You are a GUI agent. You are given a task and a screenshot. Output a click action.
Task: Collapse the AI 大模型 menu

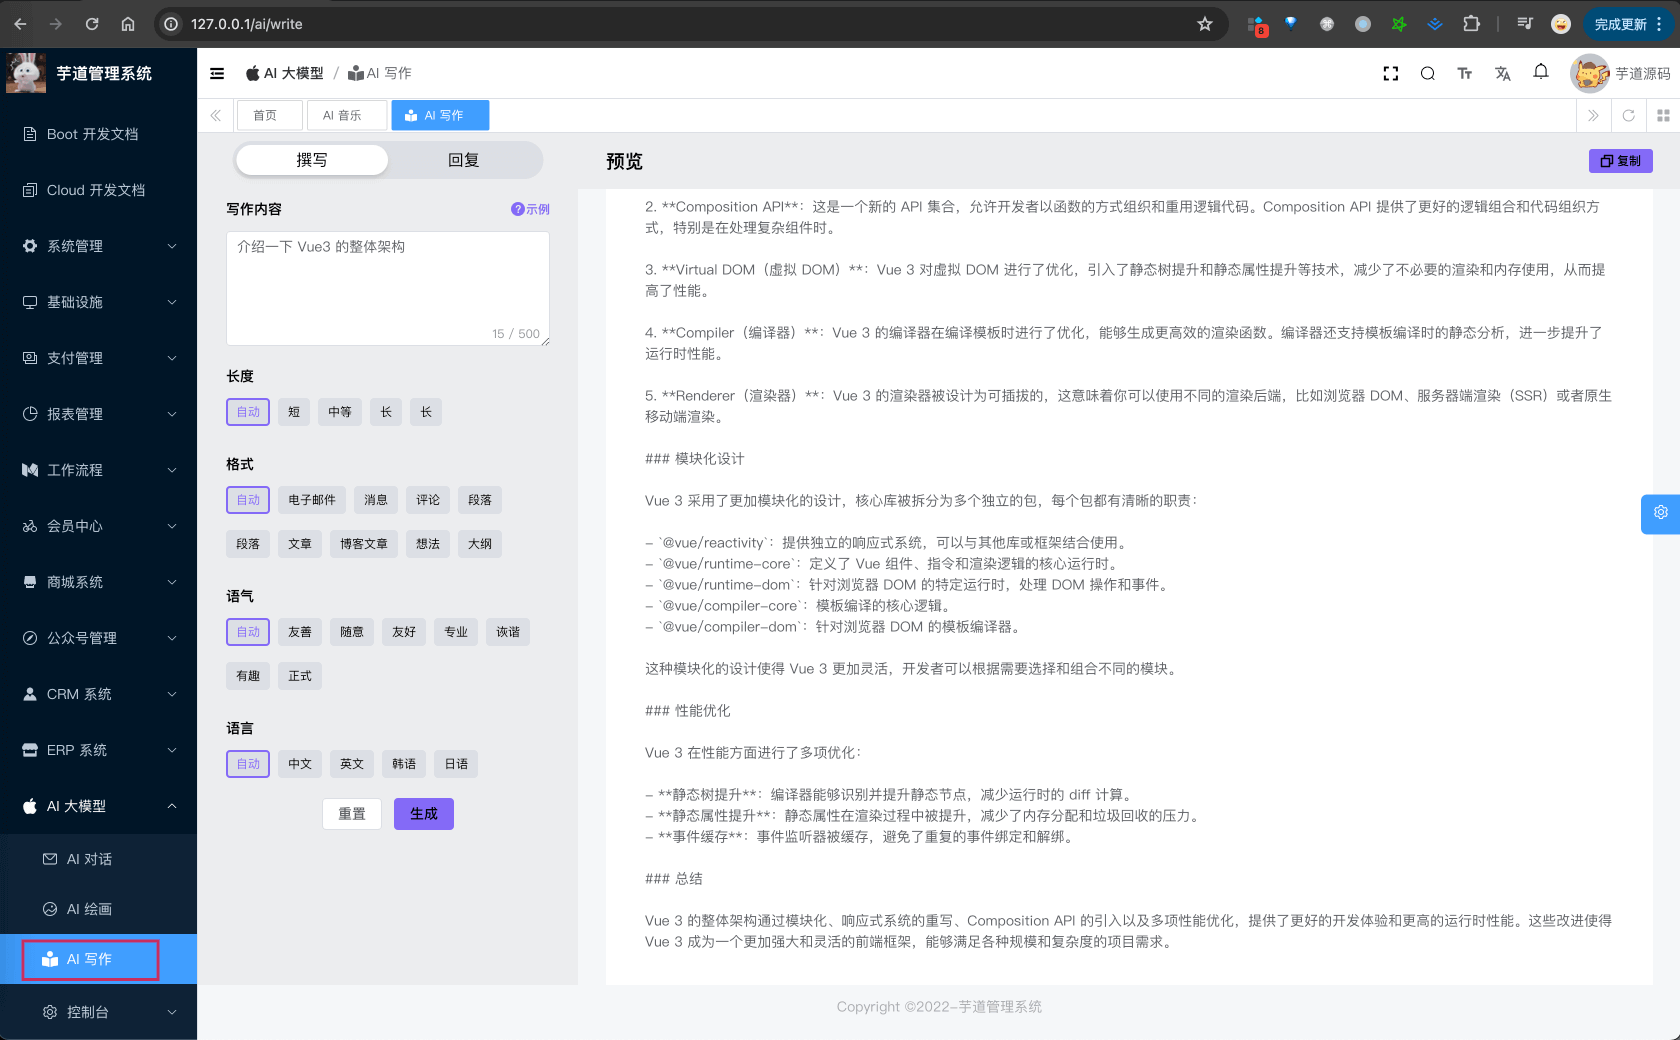click(x=98, y=806)
